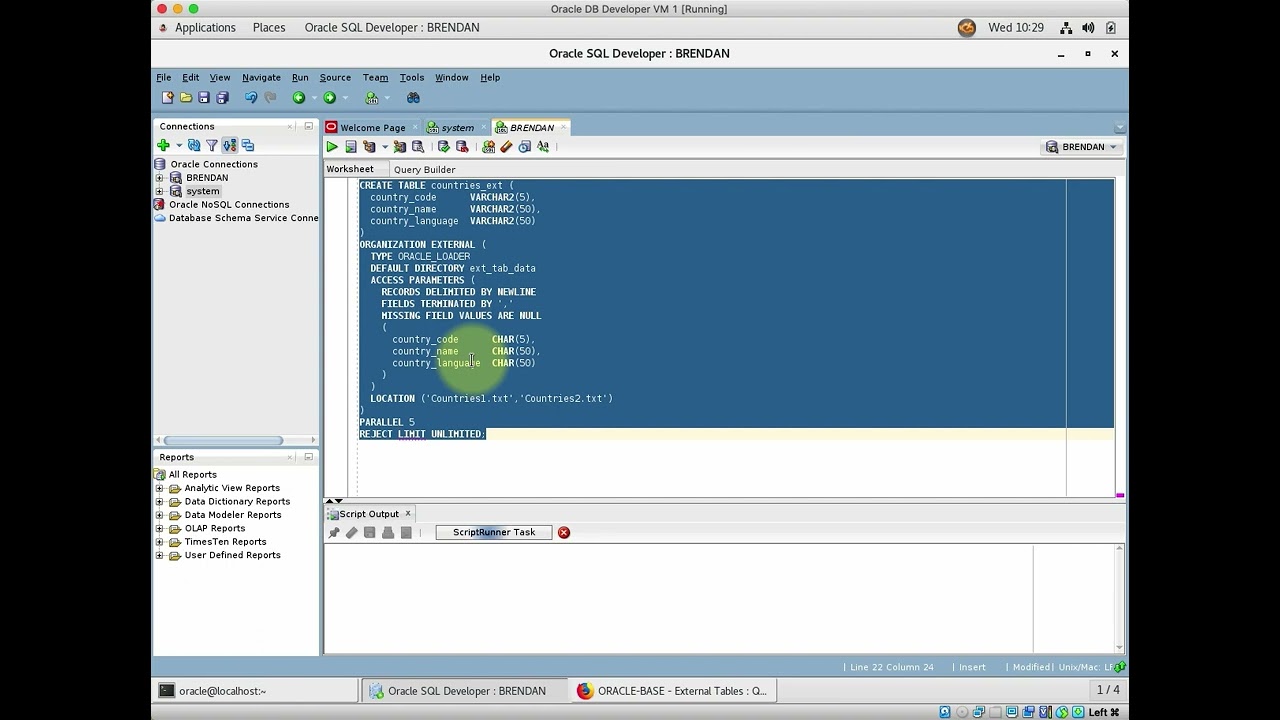The image size is (1280, 720).
Task: Run the statement with green play button
Action: tap(332, 147)
